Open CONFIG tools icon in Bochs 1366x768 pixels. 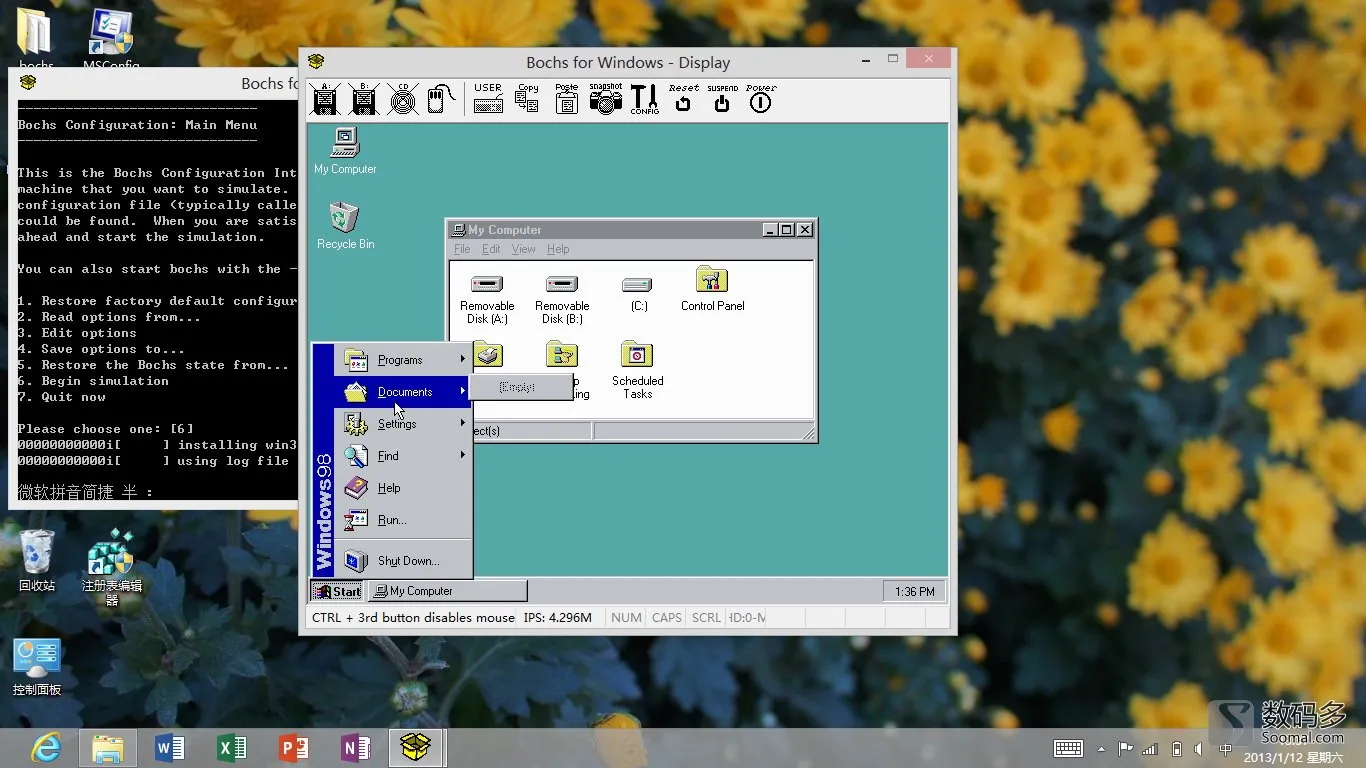point(645,98)
